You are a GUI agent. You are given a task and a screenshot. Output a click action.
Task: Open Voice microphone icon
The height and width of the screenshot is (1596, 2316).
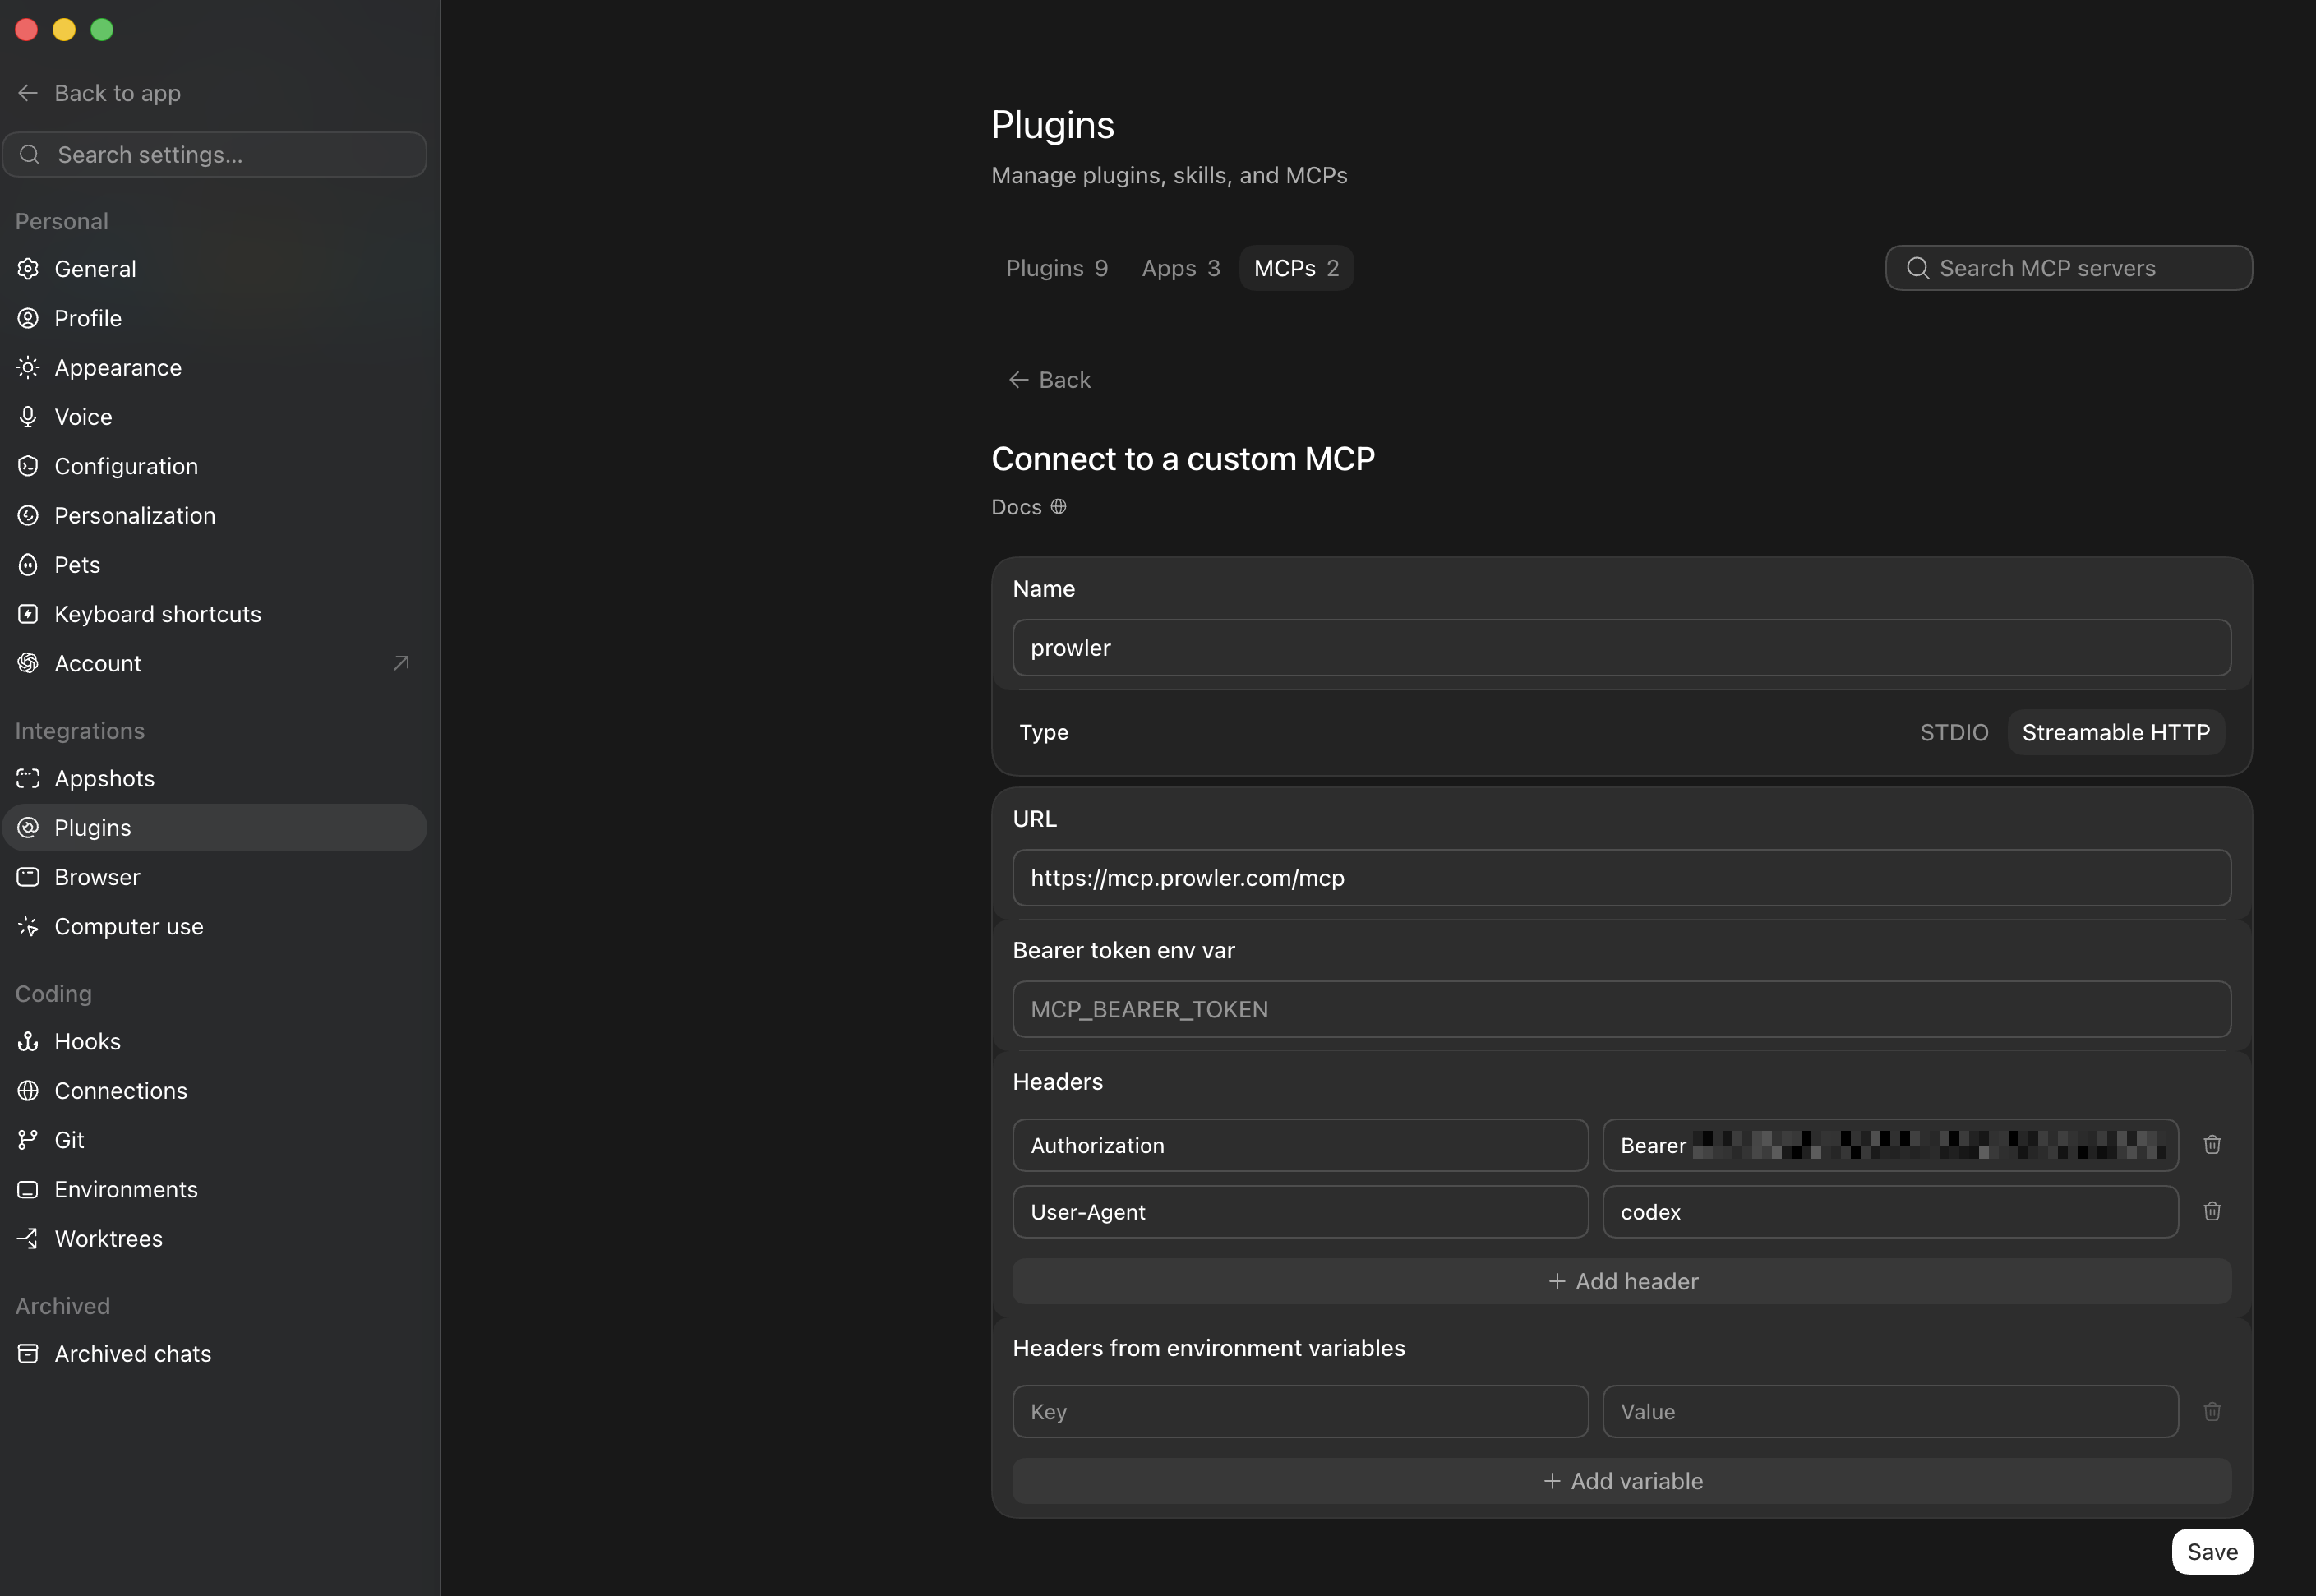click(28, 417)
